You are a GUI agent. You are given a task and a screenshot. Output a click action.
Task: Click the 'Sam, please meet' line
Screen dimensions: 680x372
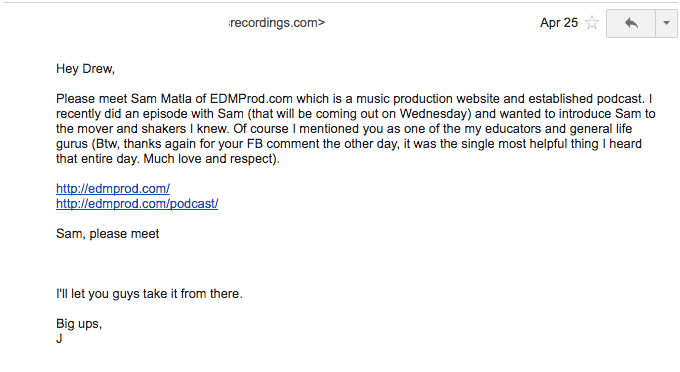tap(108, 234)
